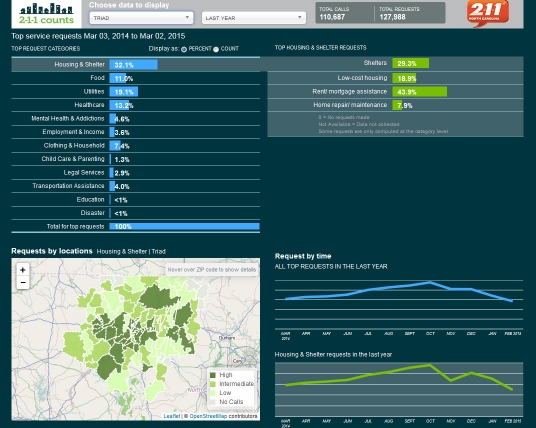536x428 pixels.
Task: Select the PERCENT display radio button
Action: (184, 49)
